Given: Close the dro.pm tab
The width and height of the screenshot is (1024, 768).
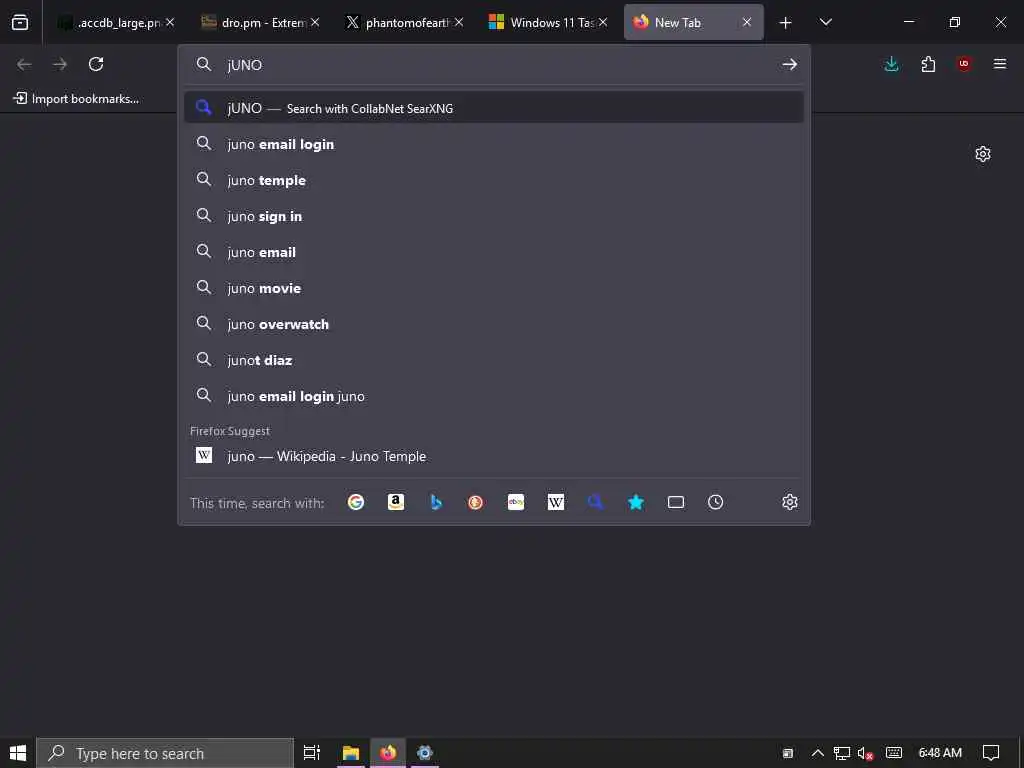Looking at the screenshot, I should (x=315, y=22).
